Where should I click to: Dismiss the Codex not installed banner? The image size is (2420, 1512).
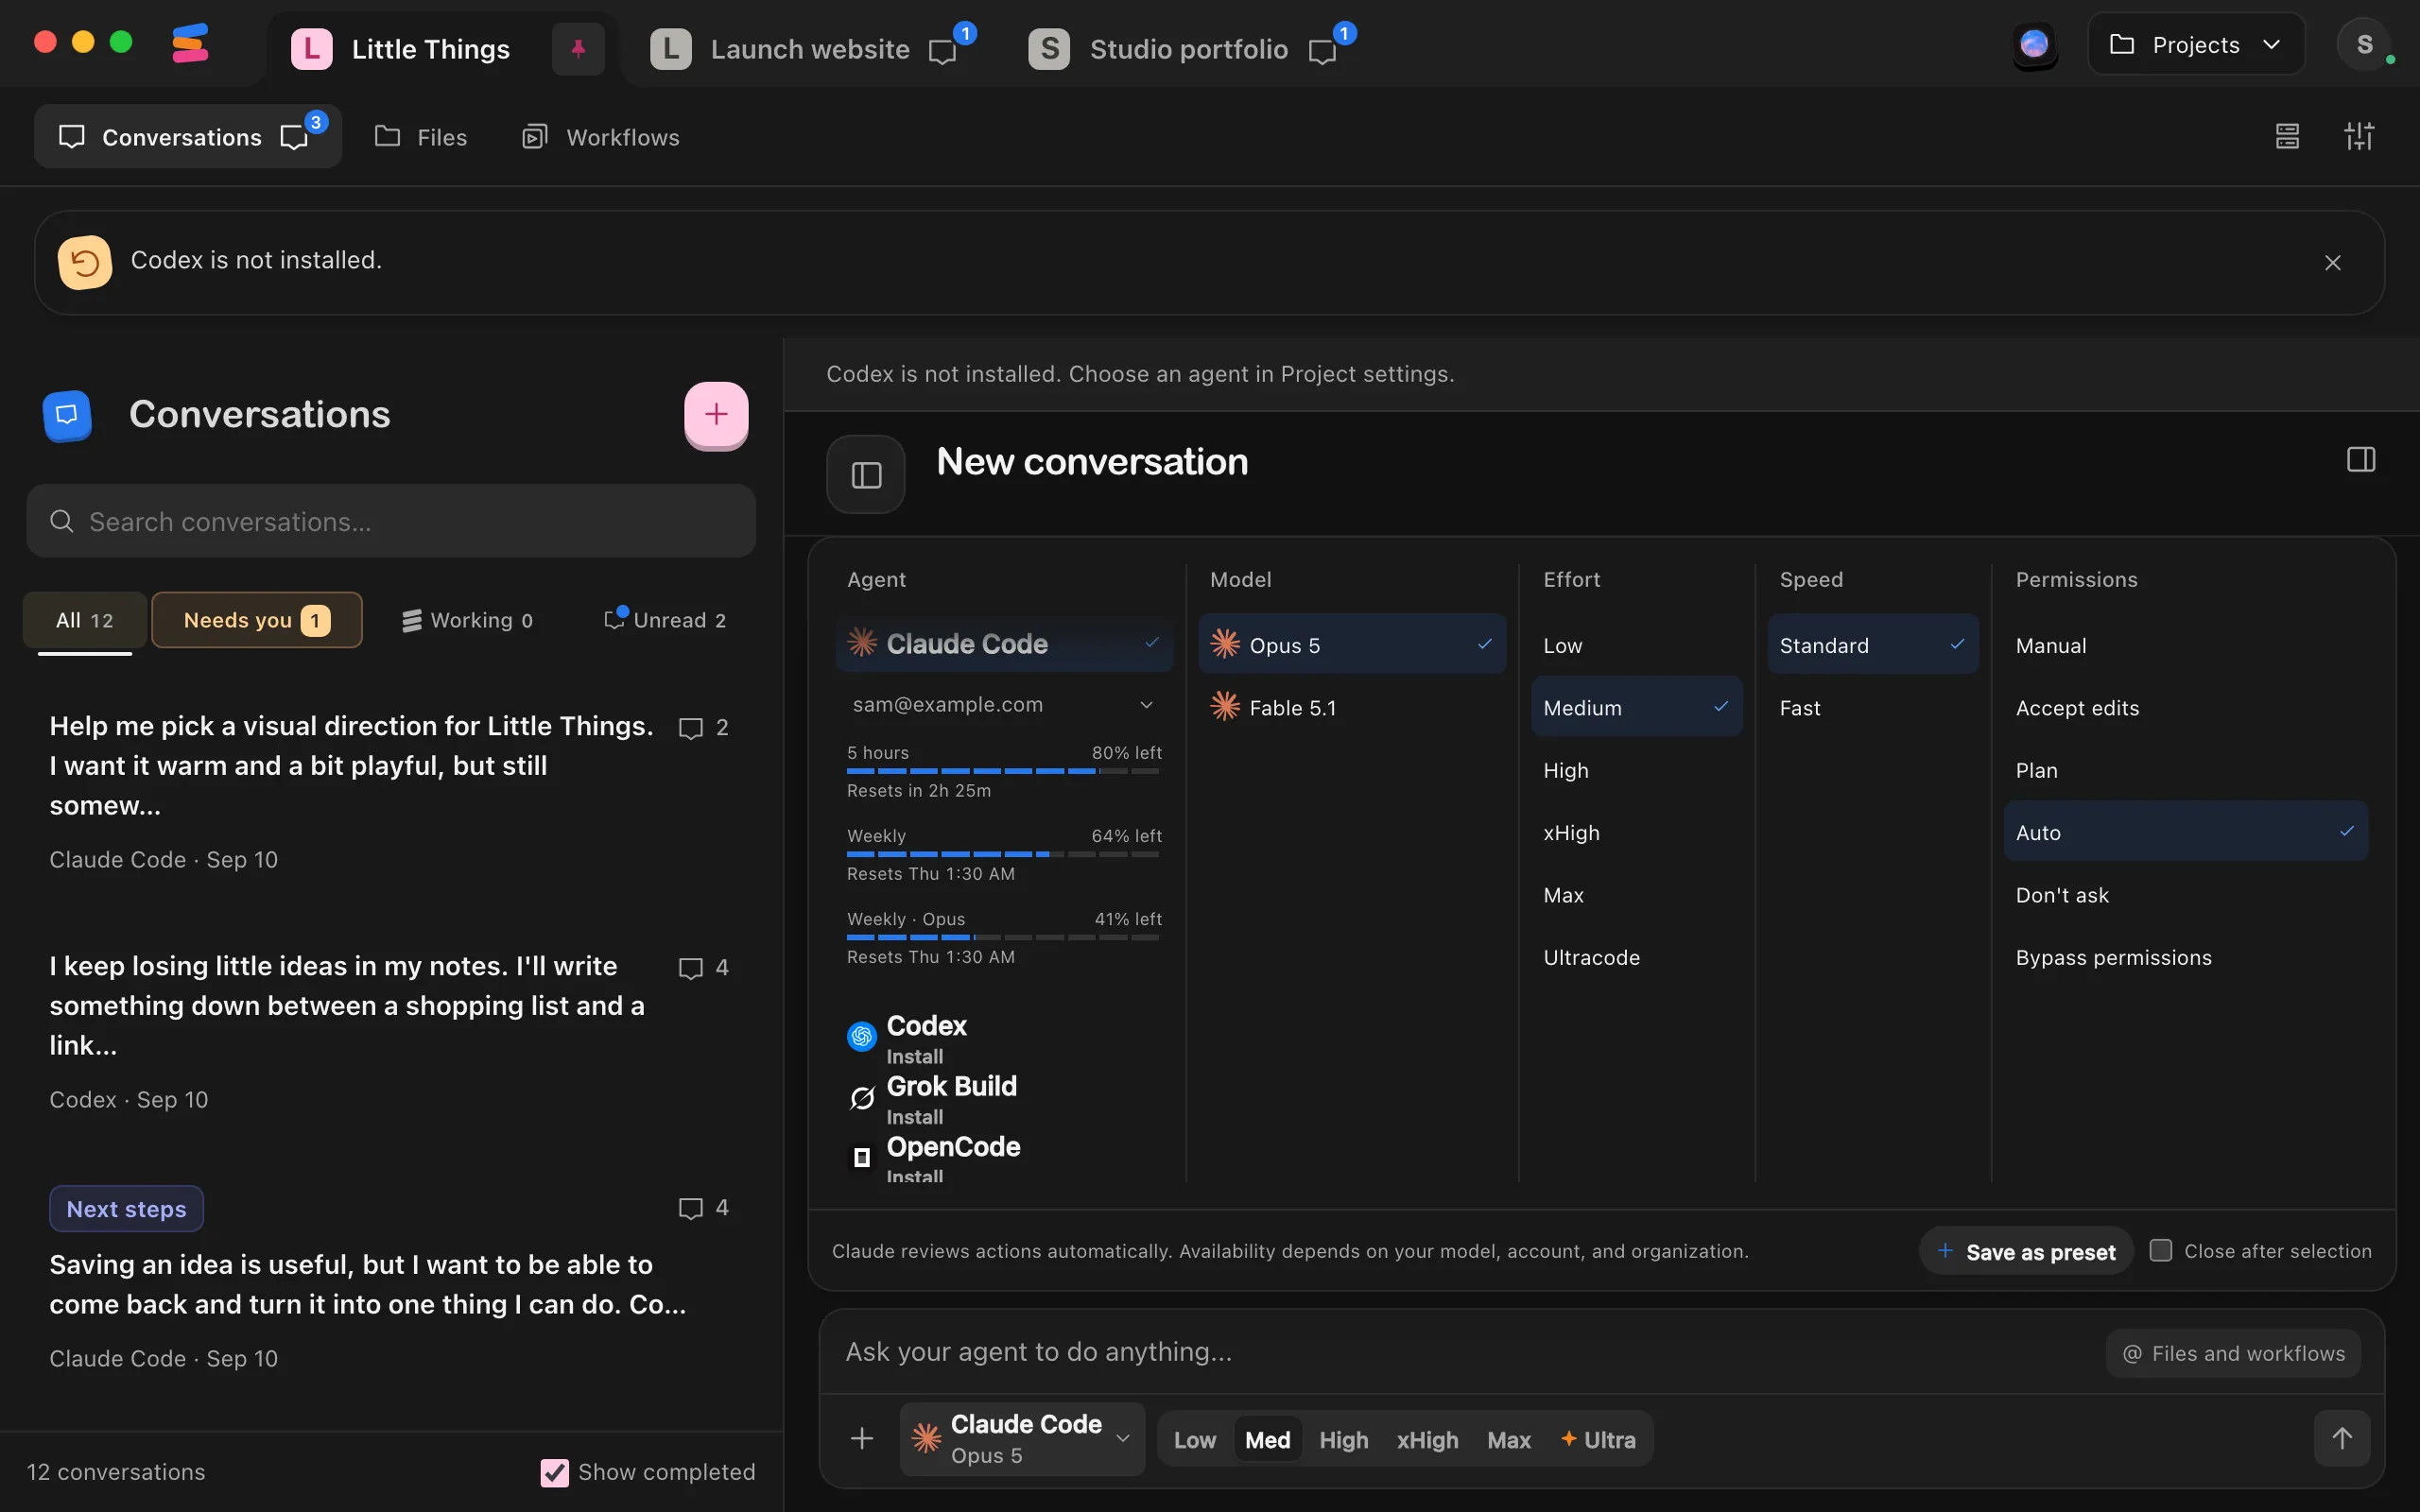[x=2332, y=263]
